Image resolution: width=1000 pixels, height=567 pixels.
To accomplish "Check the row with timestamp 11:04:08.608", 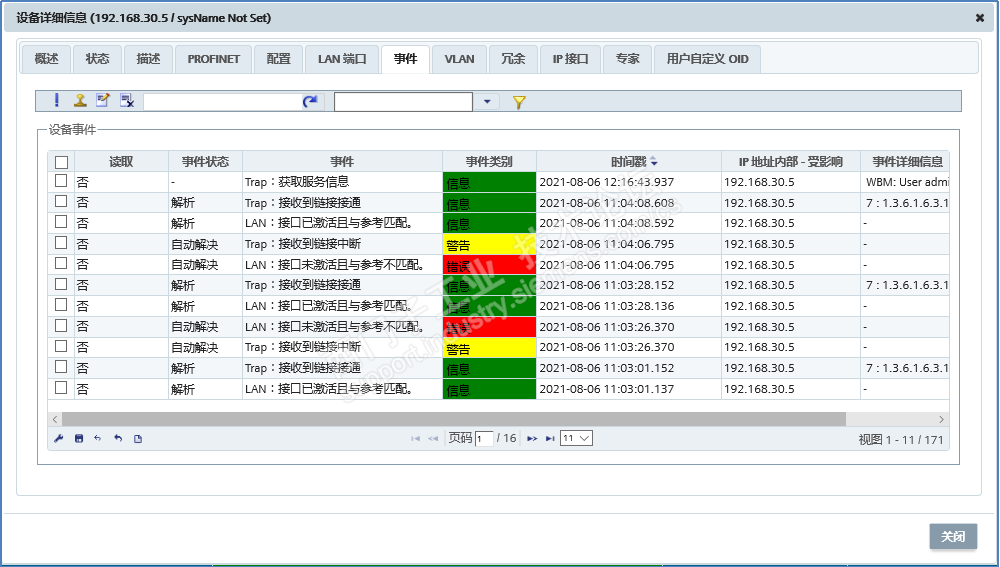I will [x=61, y=202].
